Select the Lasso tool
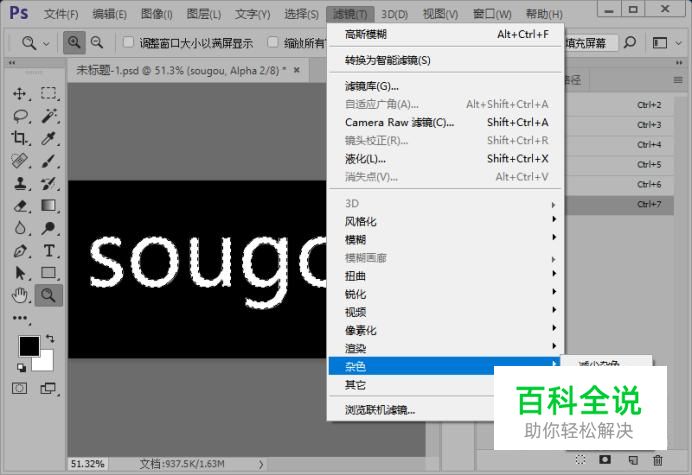 pyautogui.click(x=20, y=116)
